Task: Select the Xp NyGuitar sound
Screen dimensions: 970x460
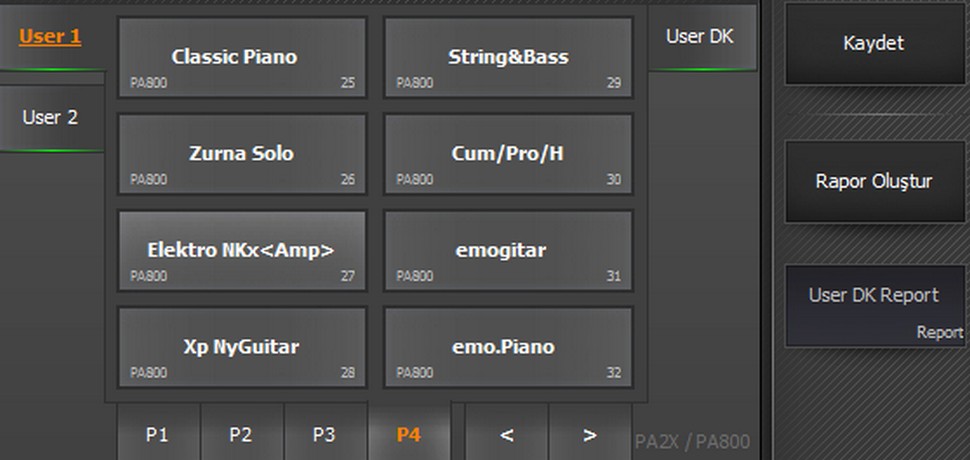Action: click(242, 347)
